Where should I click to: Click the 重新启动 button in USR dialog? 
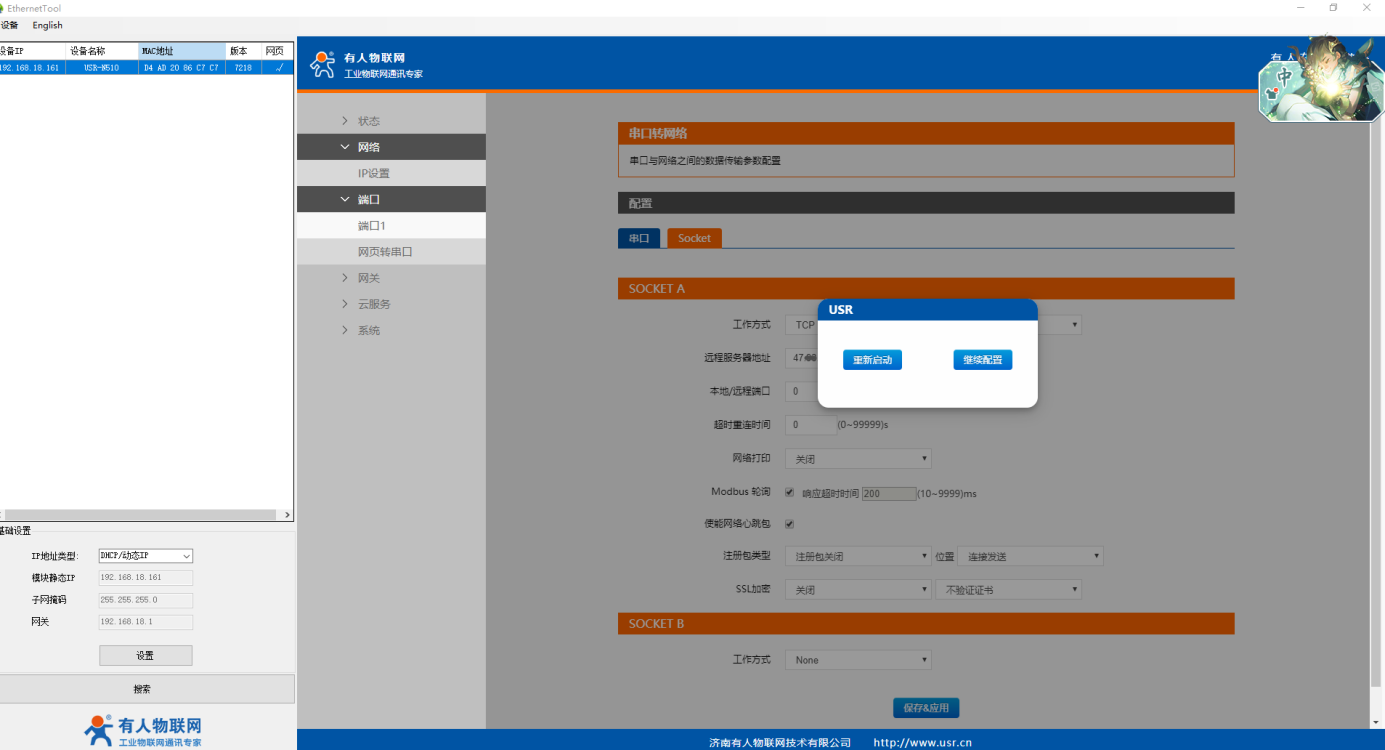pyautogui.click(x=872, y=360)
